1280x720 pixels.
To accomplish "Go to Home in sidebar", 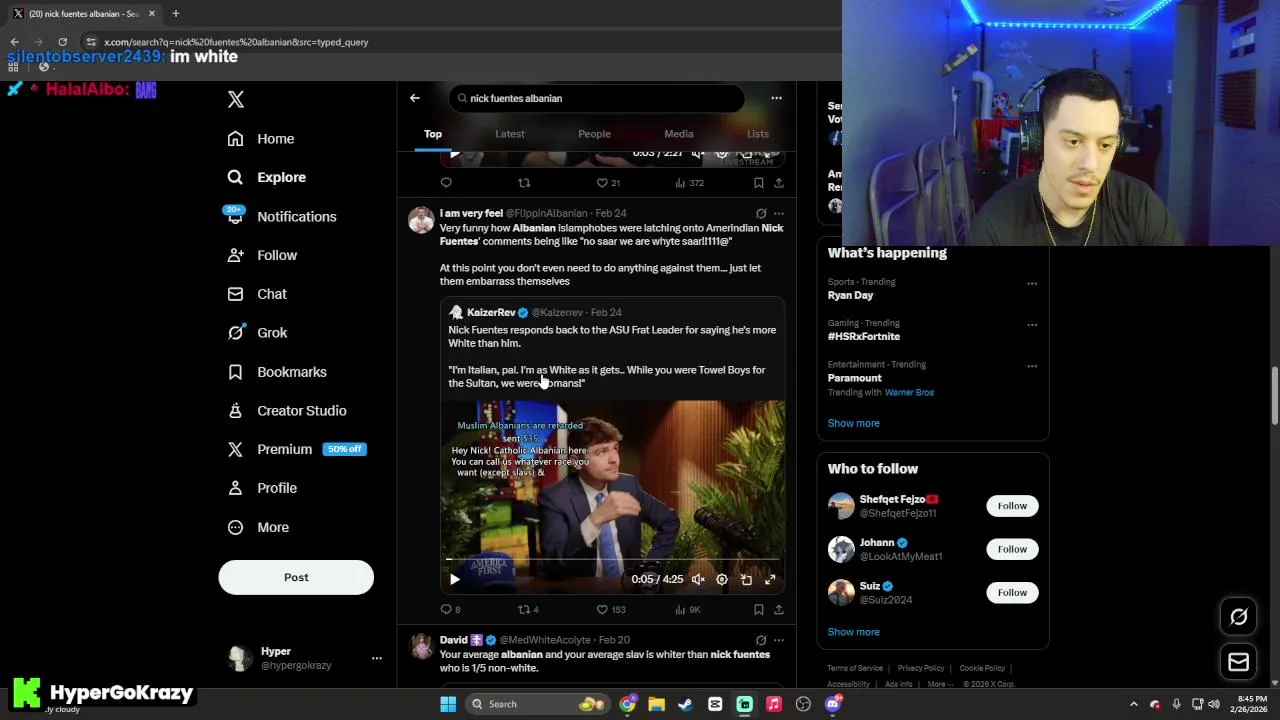I will click(261, 139).
